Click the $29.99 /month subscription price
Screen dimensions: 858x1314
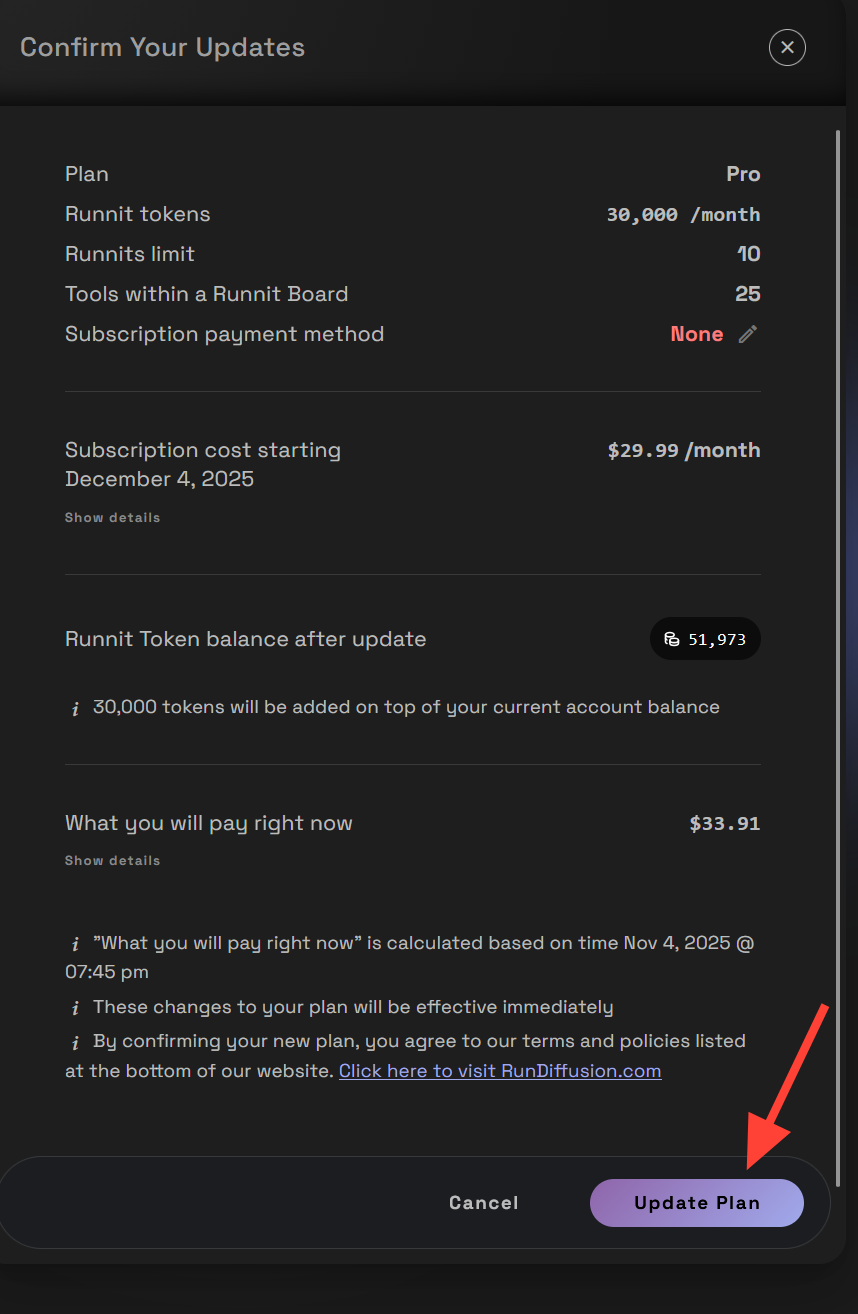(x=683, y=451)
